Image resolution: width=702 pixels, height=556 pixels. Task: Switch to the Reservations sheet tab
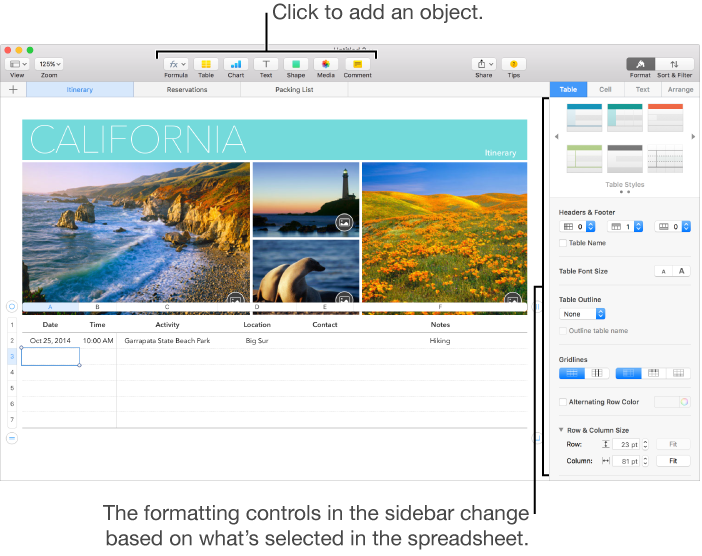coord(187,90)
